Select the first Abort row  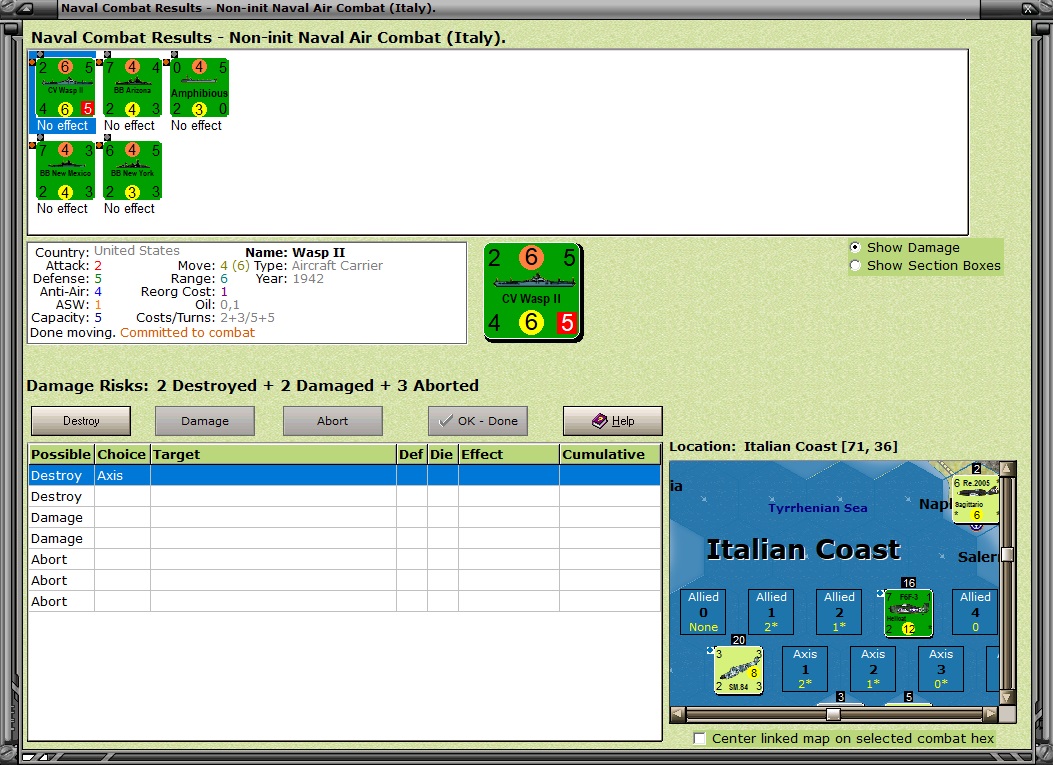[x=345, y=559]
